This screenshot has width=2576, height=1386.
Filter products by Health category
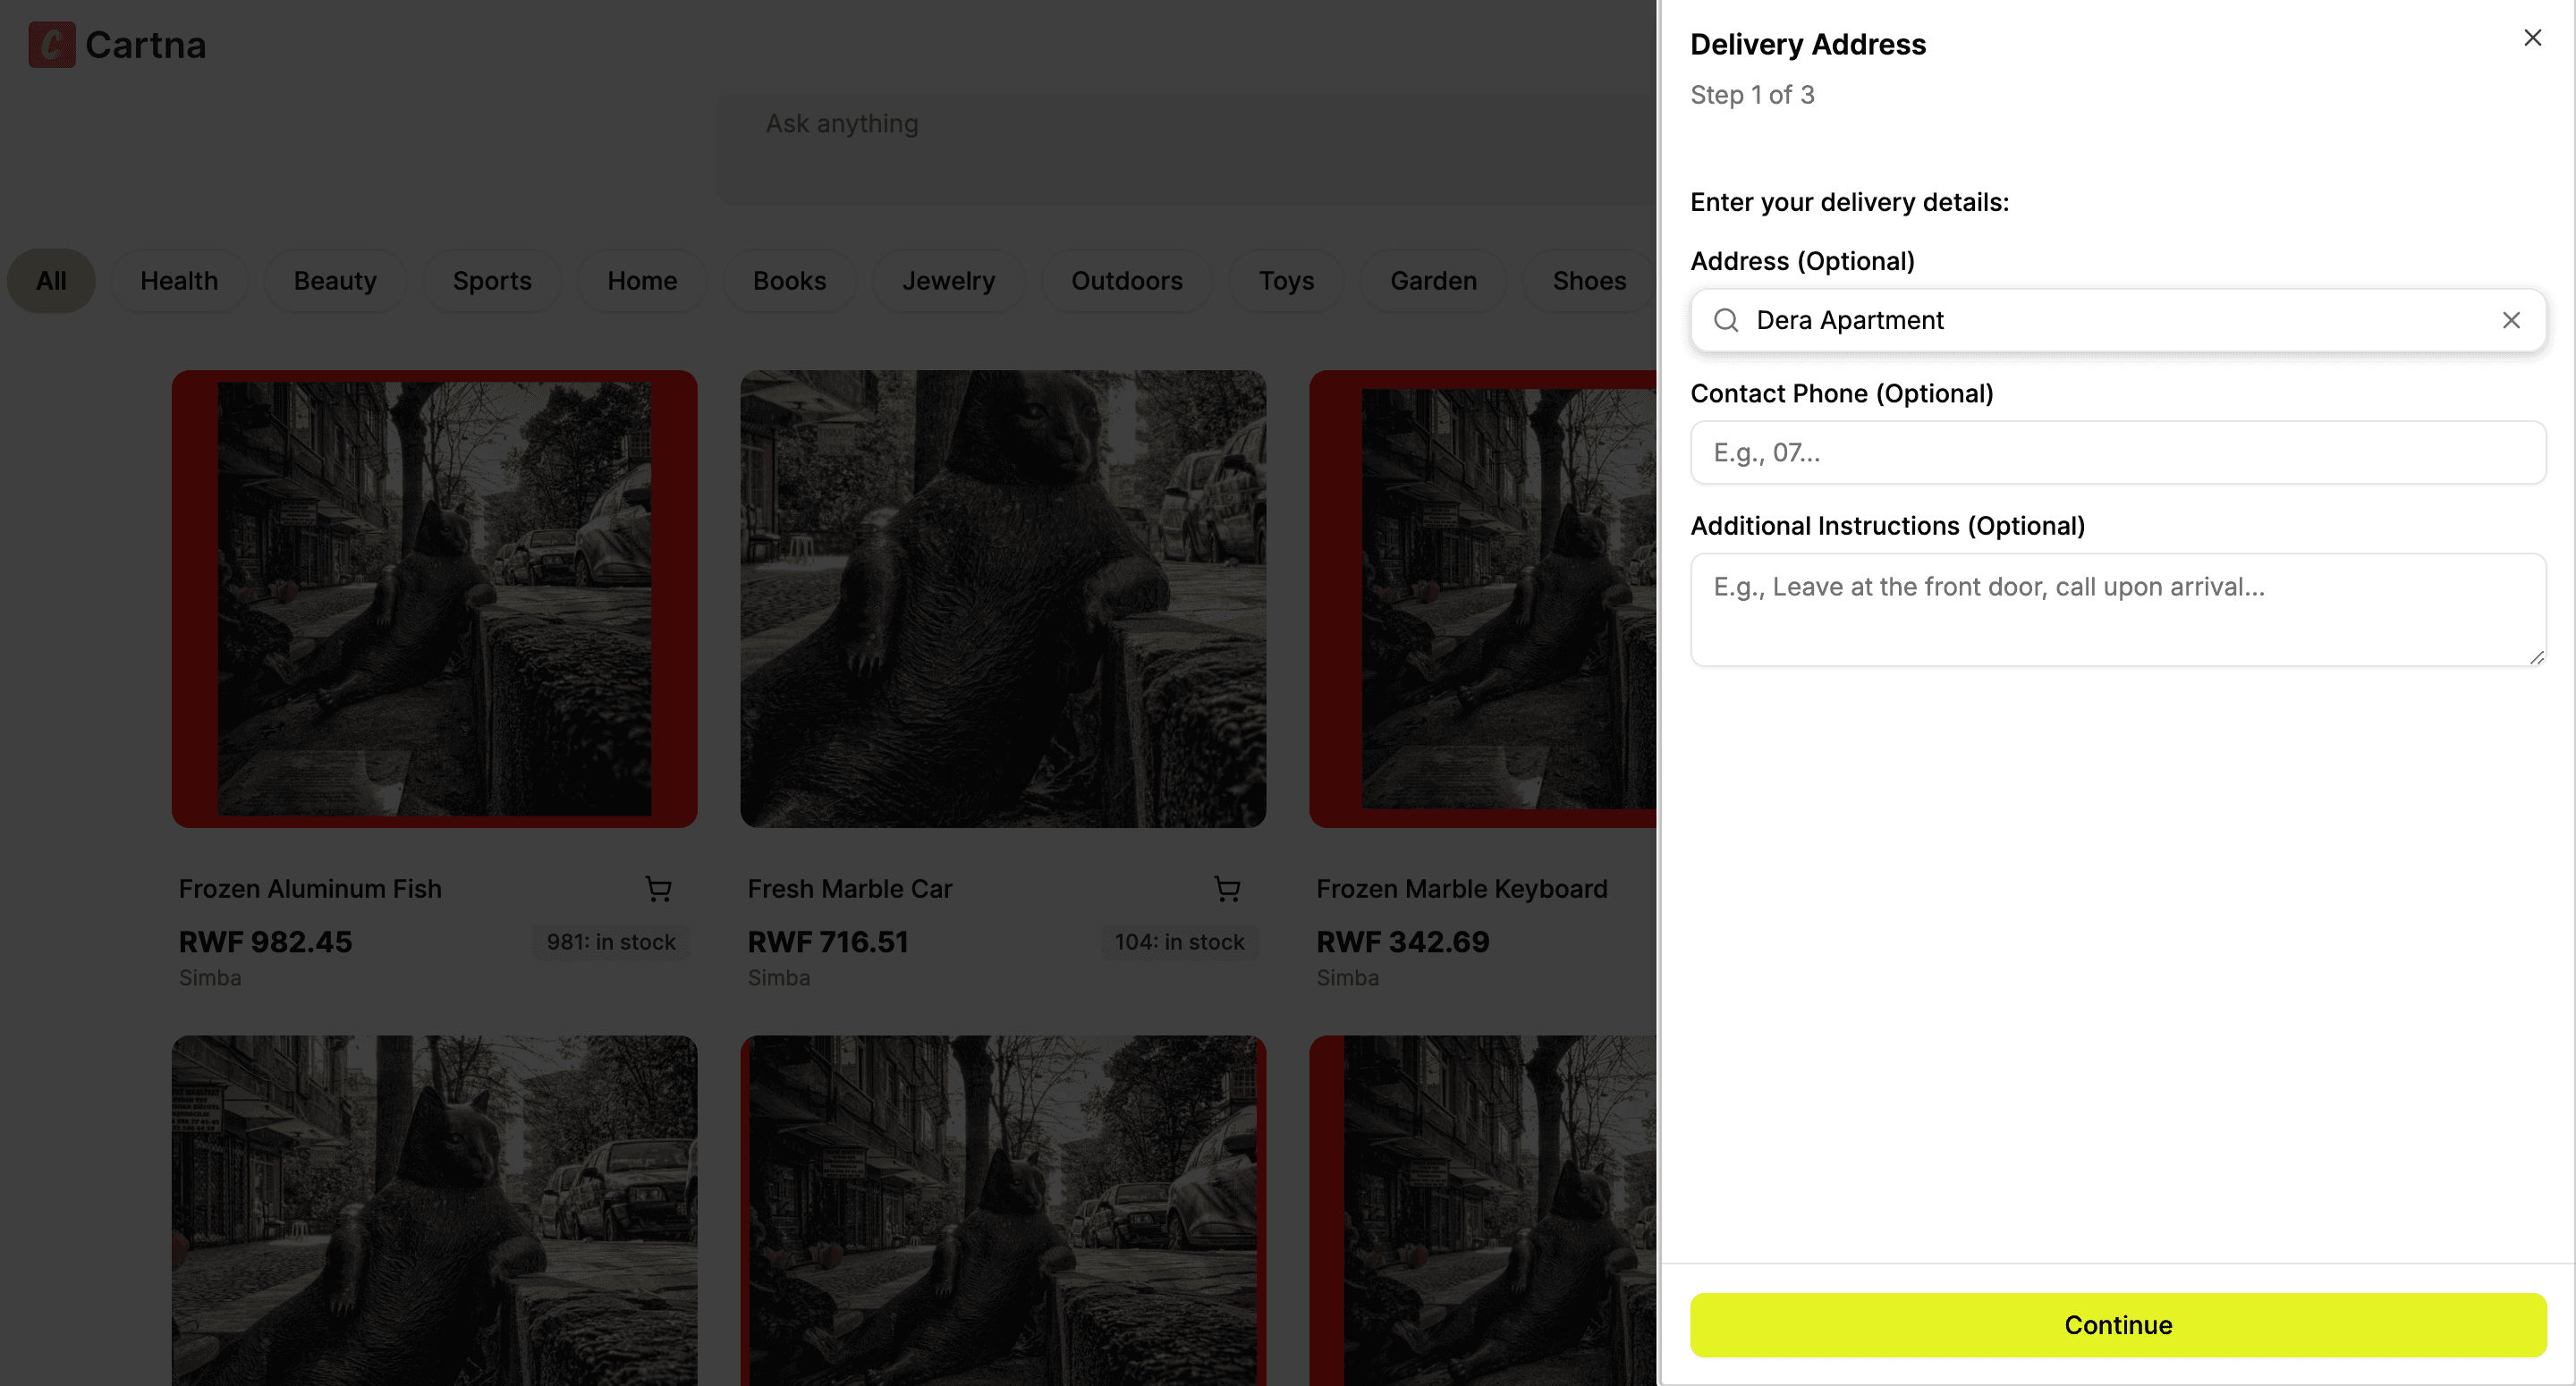[179, 281]
